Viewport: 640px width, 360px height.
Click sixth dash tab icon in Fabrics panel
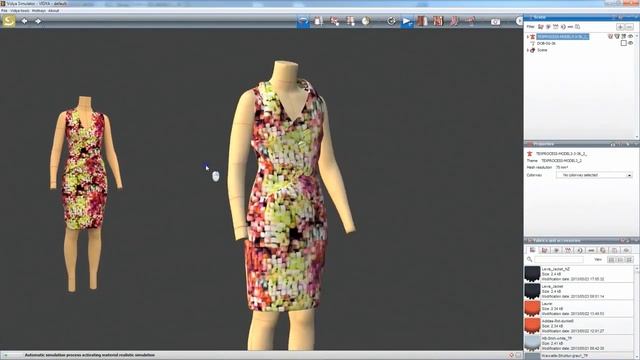591,250
